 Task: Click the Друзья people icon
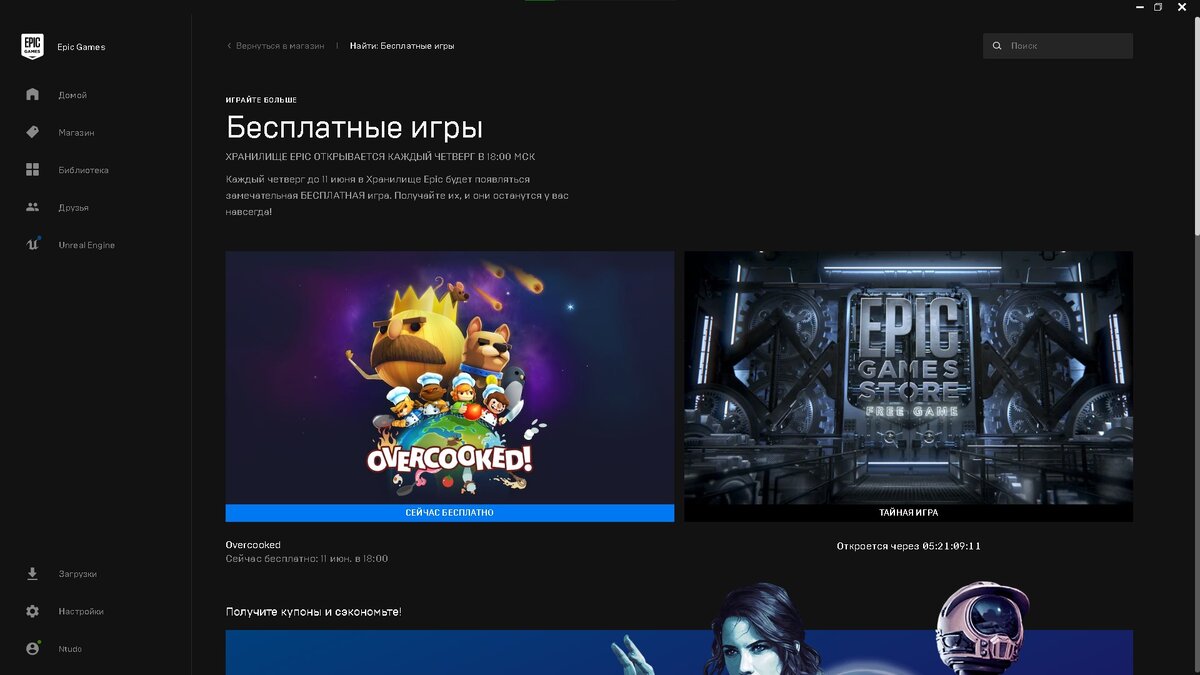click(x=32, y=207)
